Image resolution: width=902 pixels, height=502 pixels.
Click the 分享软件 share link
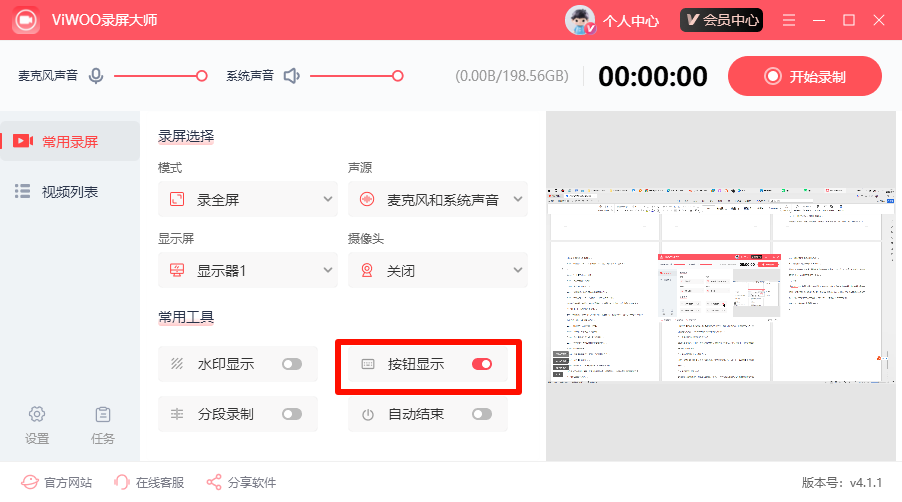click(x=241, y=482)
